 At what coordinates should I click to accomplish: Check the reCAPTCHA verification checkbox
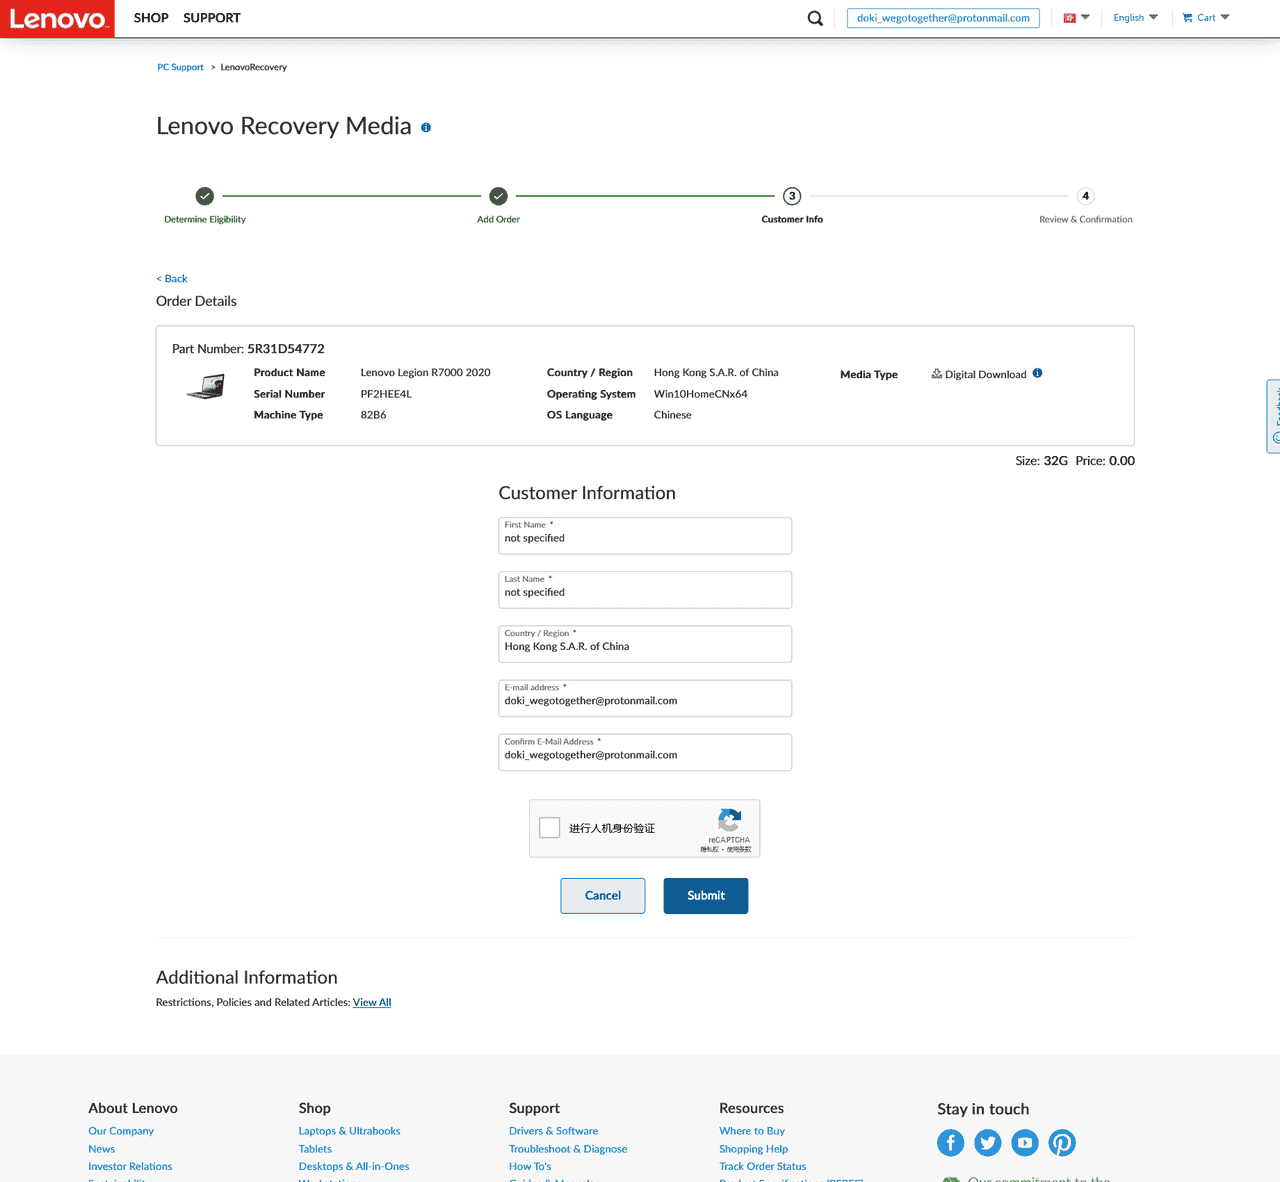click(x=550, y=828)
